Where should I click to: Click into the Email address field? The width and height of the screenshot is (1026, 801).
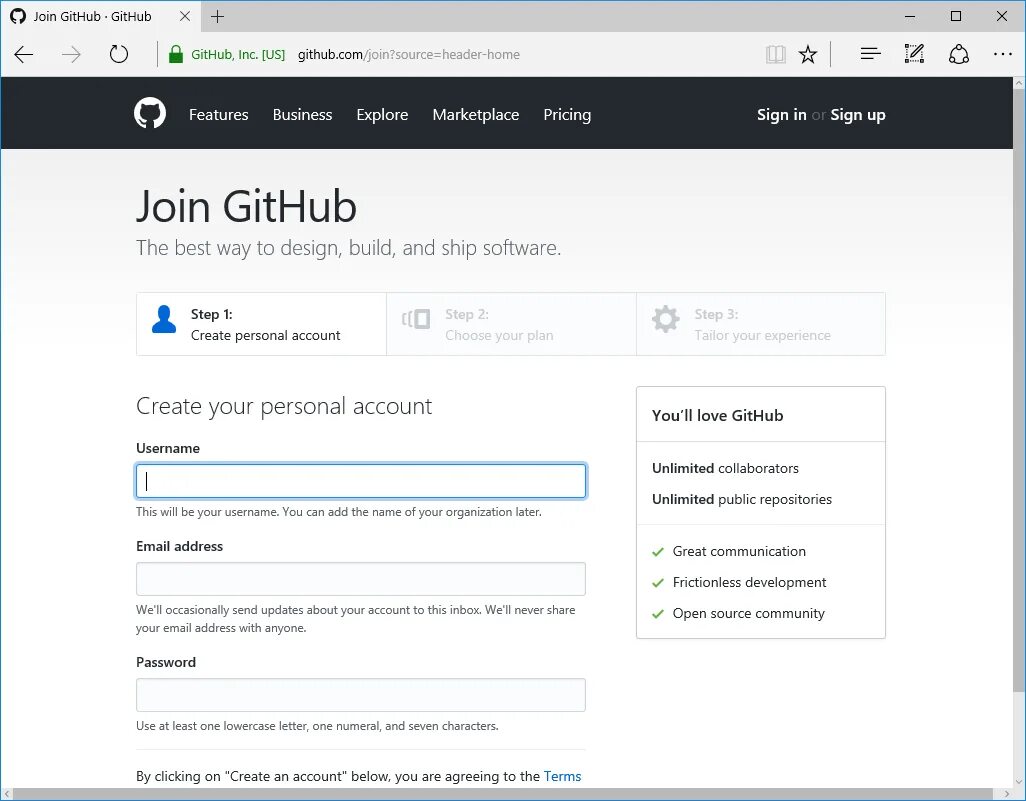(x=361, y=579)
